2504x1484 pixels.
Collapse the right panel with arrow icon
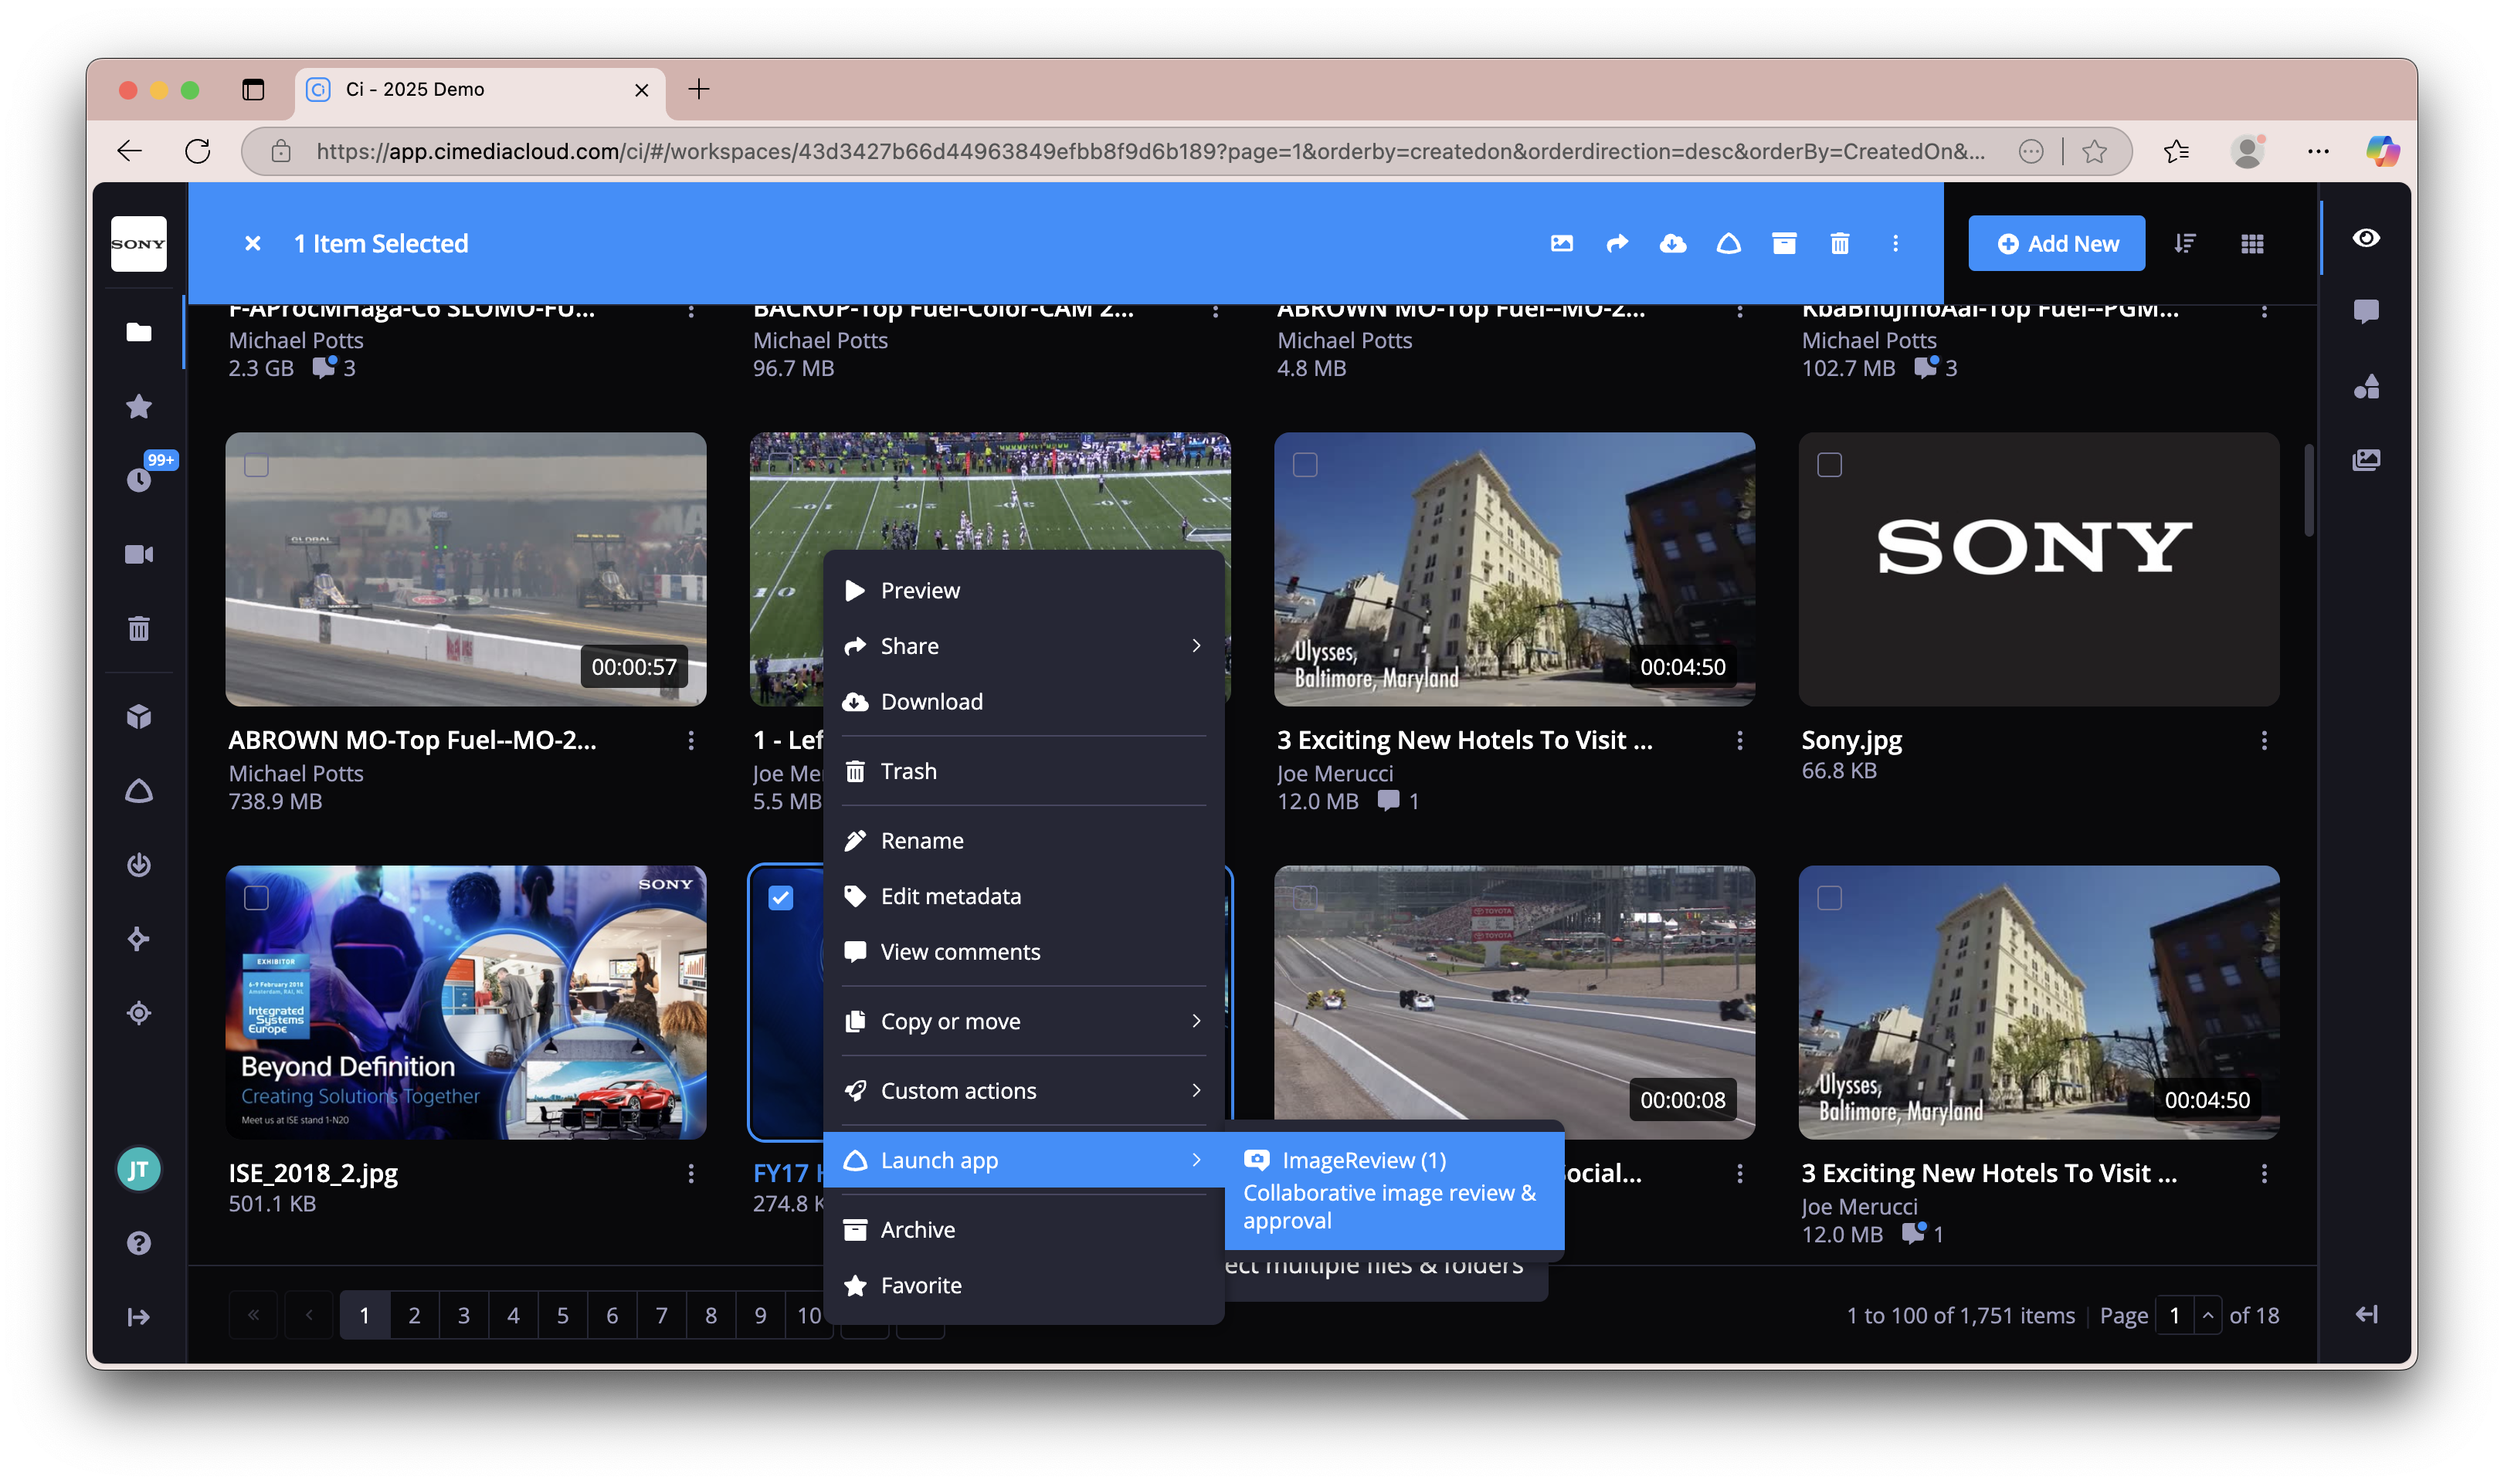2366,1314
